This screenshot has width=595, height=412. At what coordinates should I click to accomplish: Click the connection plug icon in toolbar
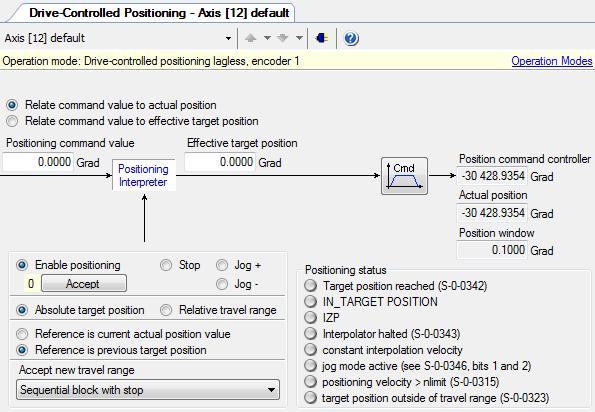tap(322, 38)
